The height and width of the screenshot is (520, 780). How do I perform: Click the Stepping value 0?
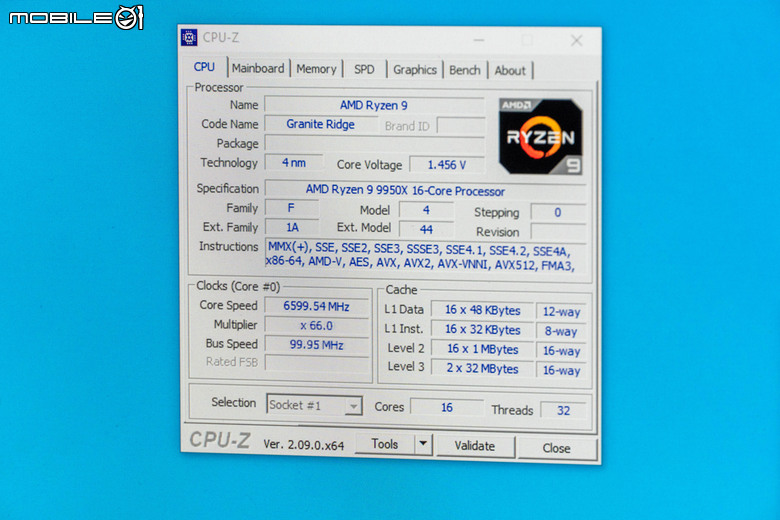point(558,212)
